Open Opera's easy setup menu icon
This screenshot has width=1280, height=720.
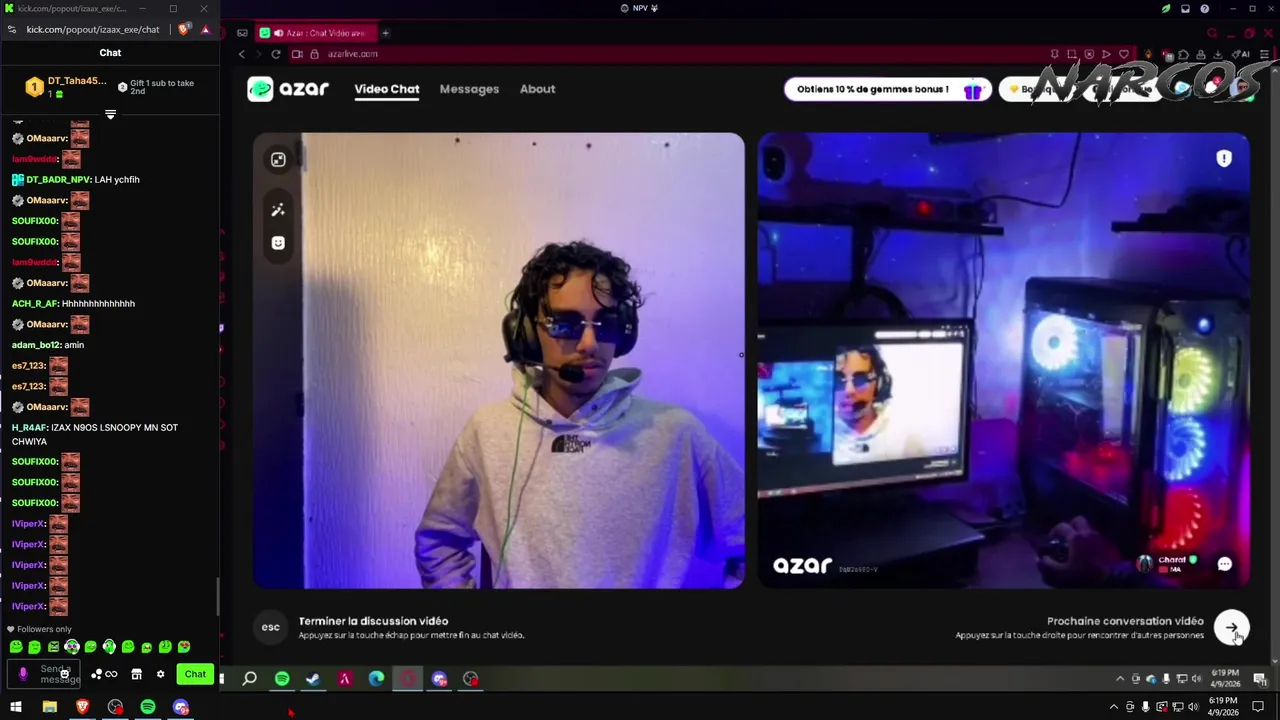coord(1267,54)
